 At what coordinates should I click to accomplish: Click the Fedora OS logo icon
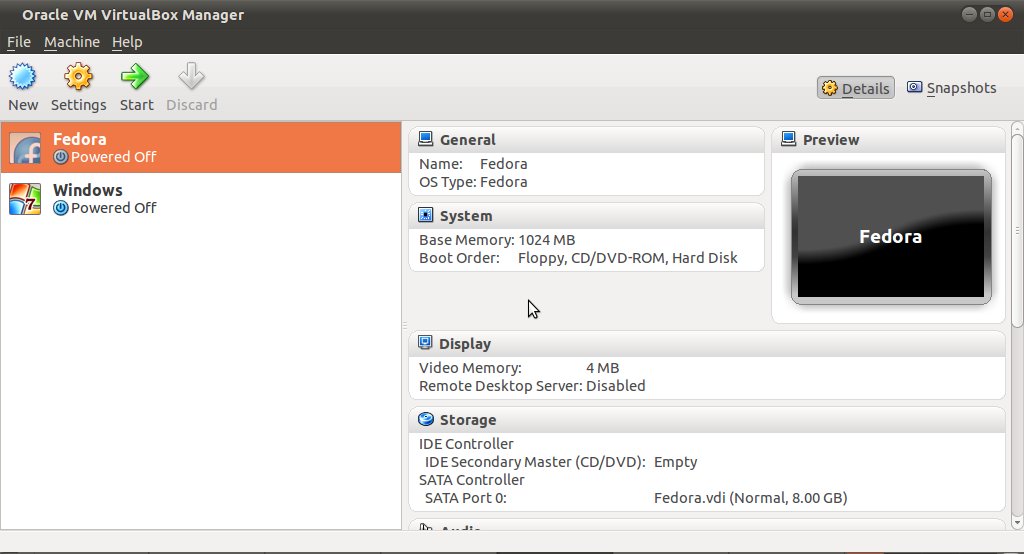(25, 148)
